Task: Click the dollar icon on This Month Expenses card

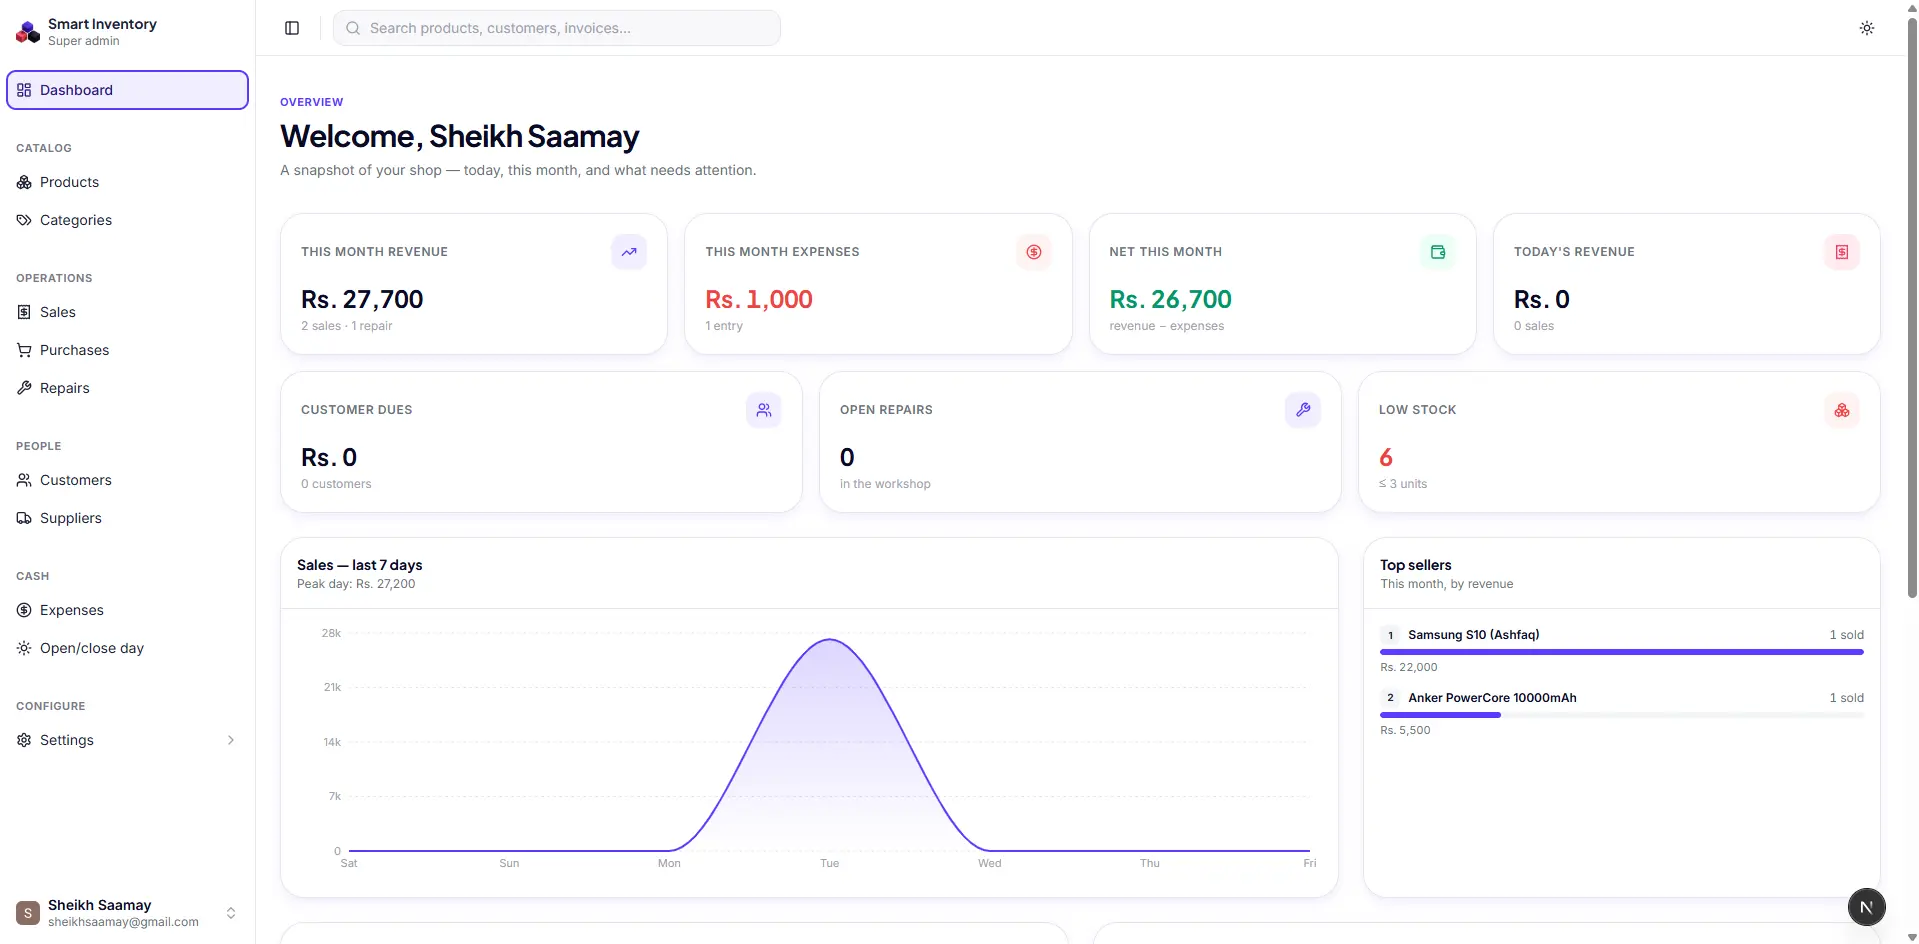Action: 1034,252
